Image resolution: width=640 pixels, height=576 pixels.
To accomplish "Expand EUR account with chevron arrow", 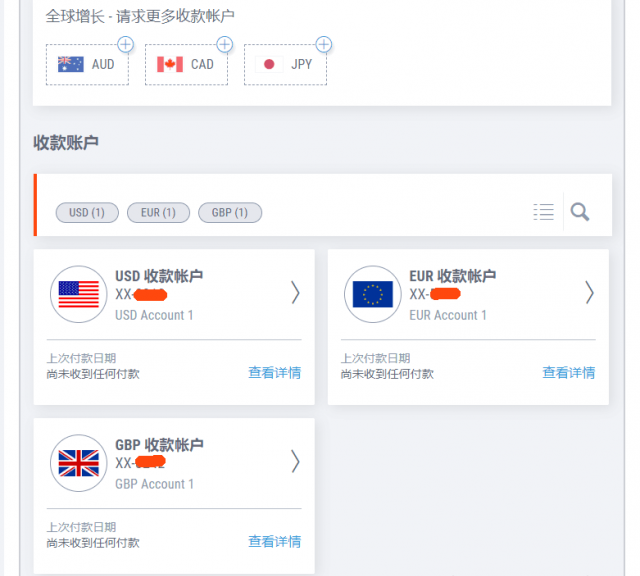I will point(589,293).
